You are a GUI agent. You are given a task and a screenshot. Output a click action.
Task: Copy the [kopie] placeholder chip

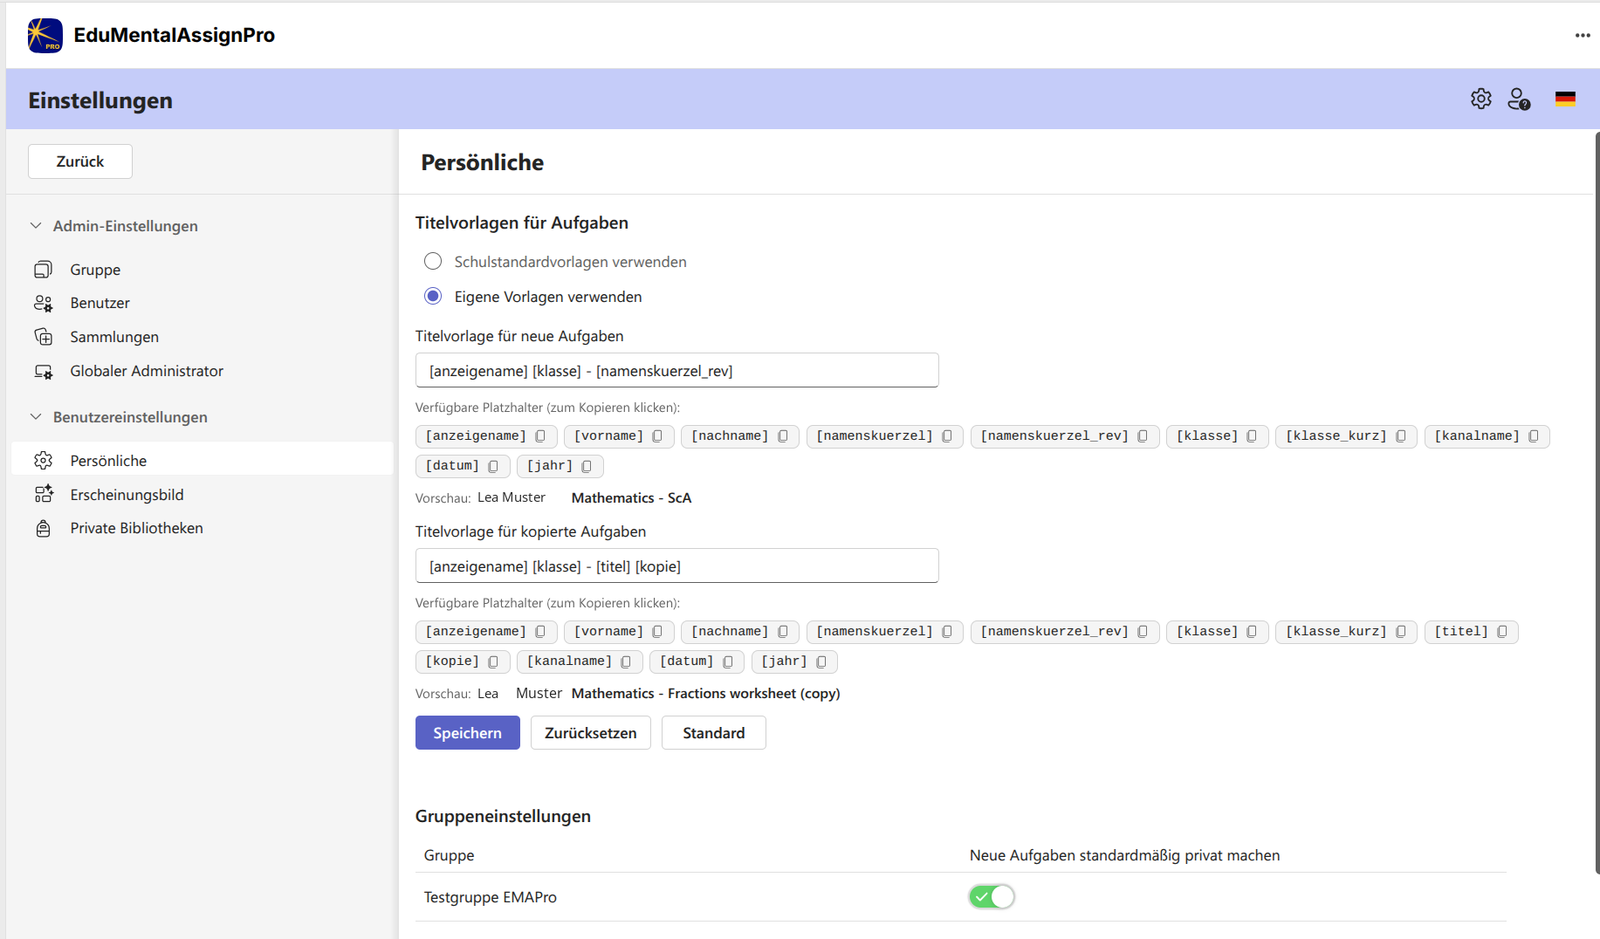click(463, 661)
